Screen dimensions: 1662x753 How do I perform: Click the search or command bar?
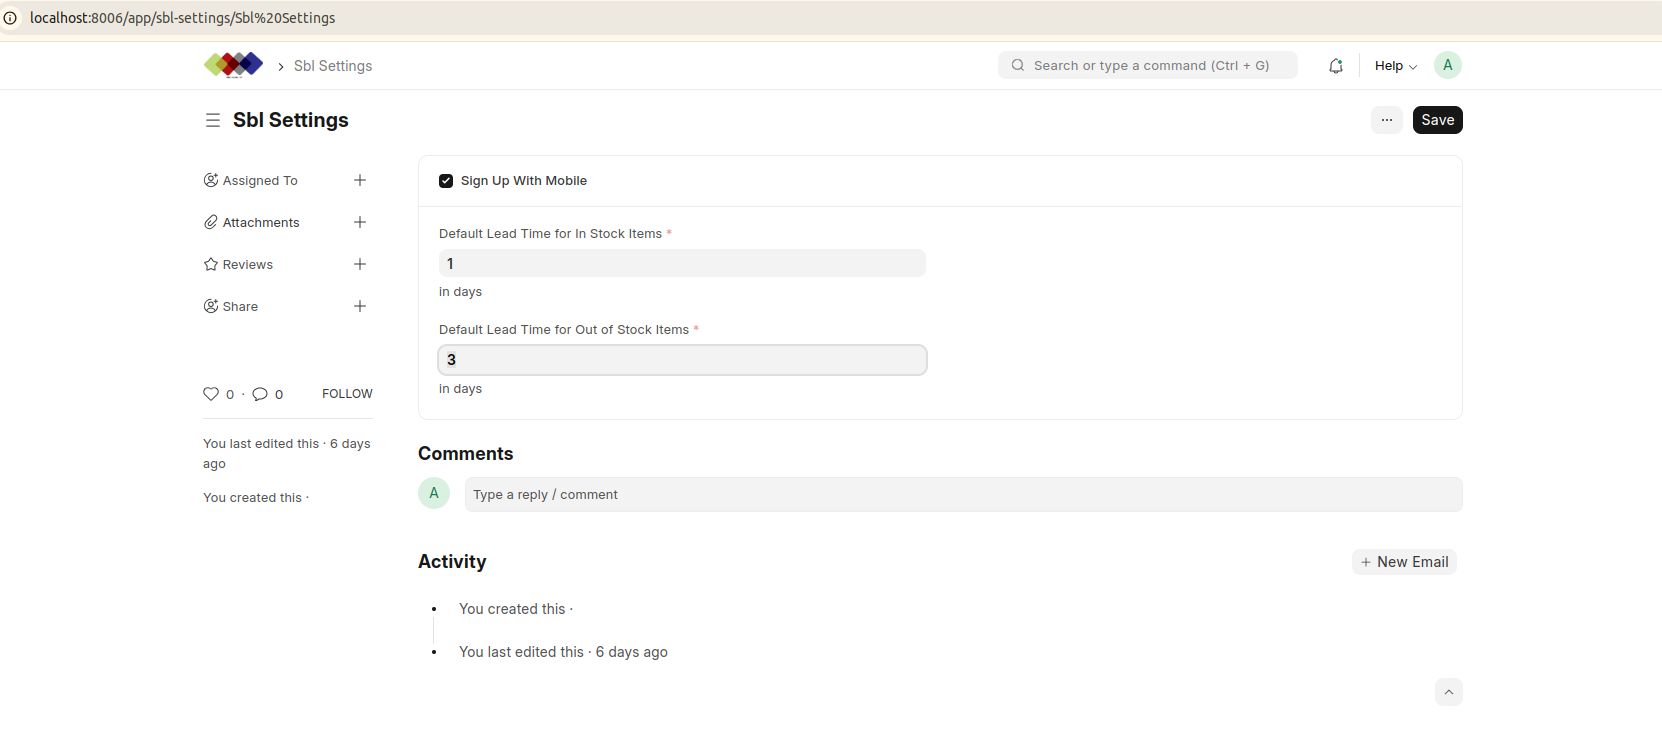pos(1148,66)
